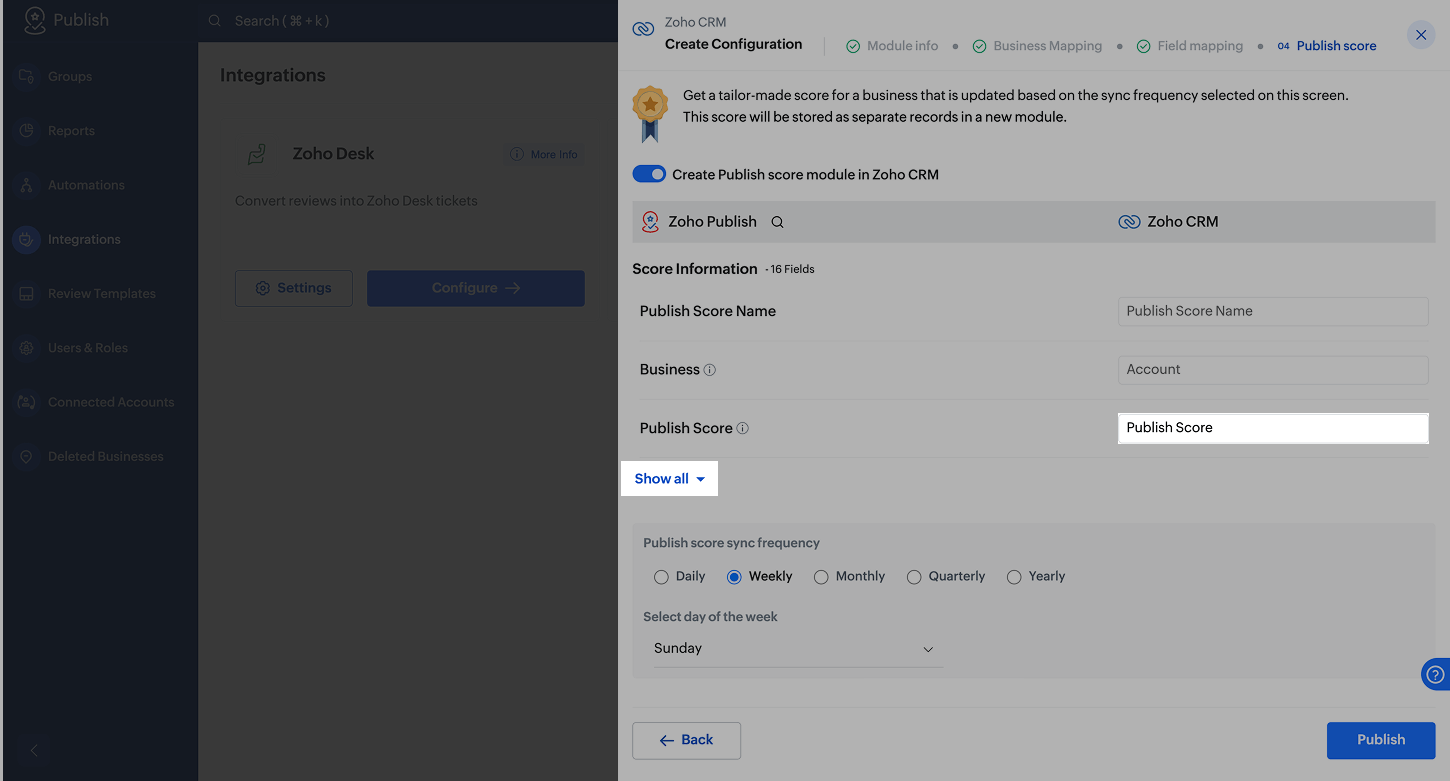
Task: Click the 'Score Information' heading
Action: (695, 269)
